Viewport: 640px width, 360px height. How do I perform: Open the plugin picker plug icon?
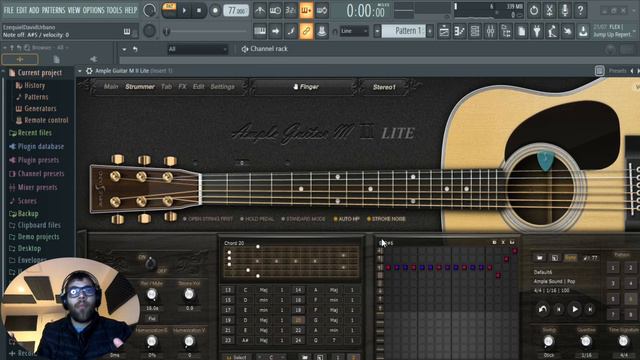(537, 31)
